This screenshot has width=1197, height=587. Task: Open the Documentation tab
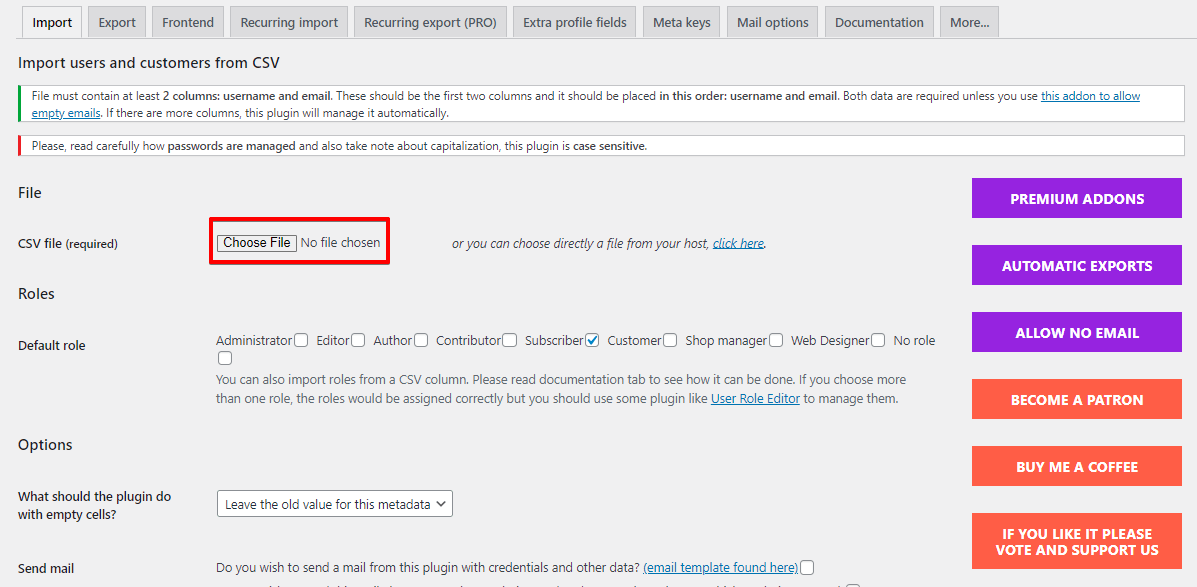[879, 23]
